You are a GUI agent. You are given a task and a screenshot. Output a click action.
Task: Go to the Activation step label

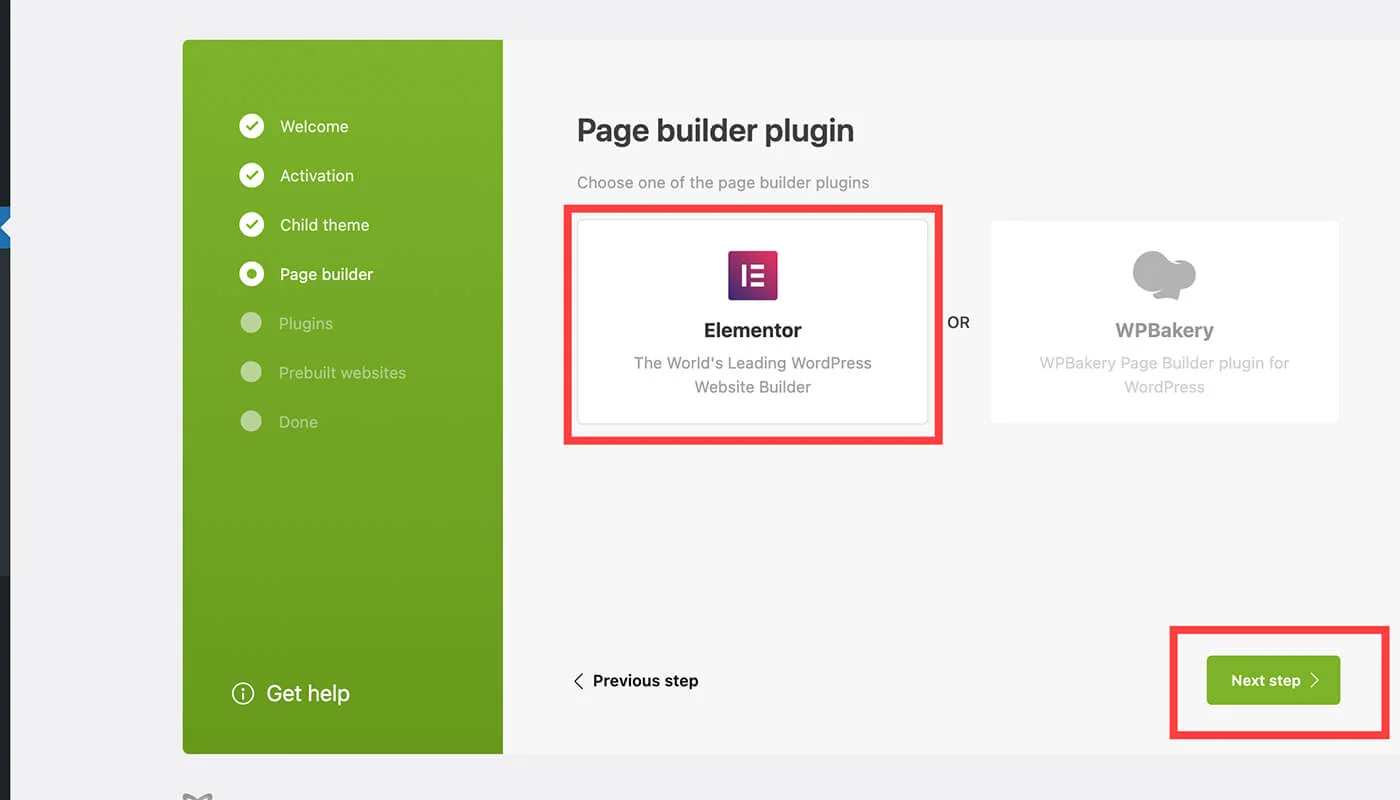coord(317,176)
